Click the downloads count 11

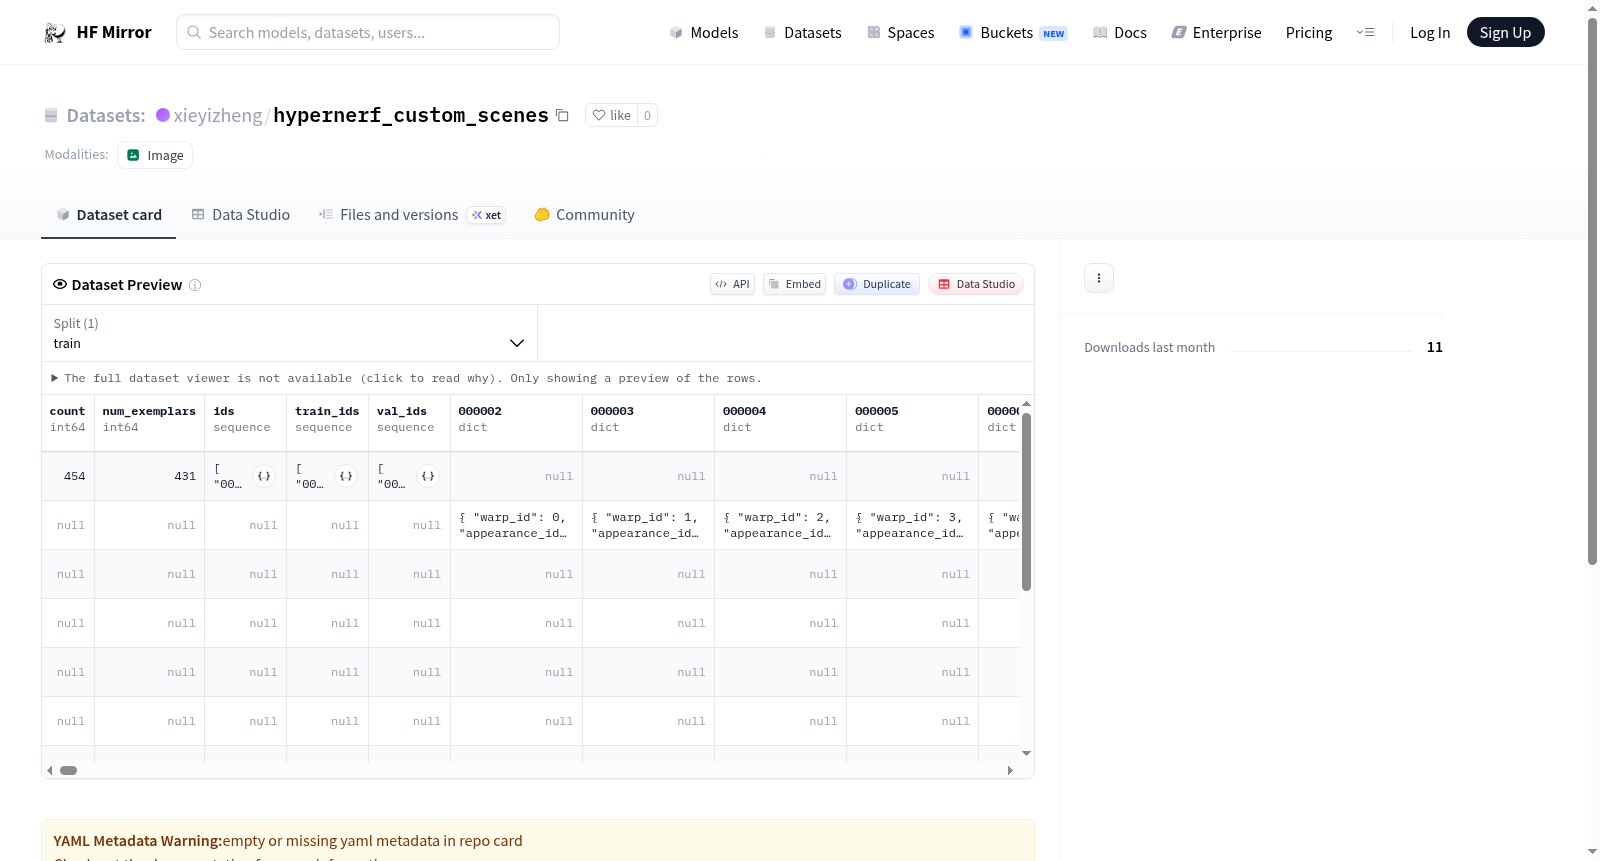1435,348
